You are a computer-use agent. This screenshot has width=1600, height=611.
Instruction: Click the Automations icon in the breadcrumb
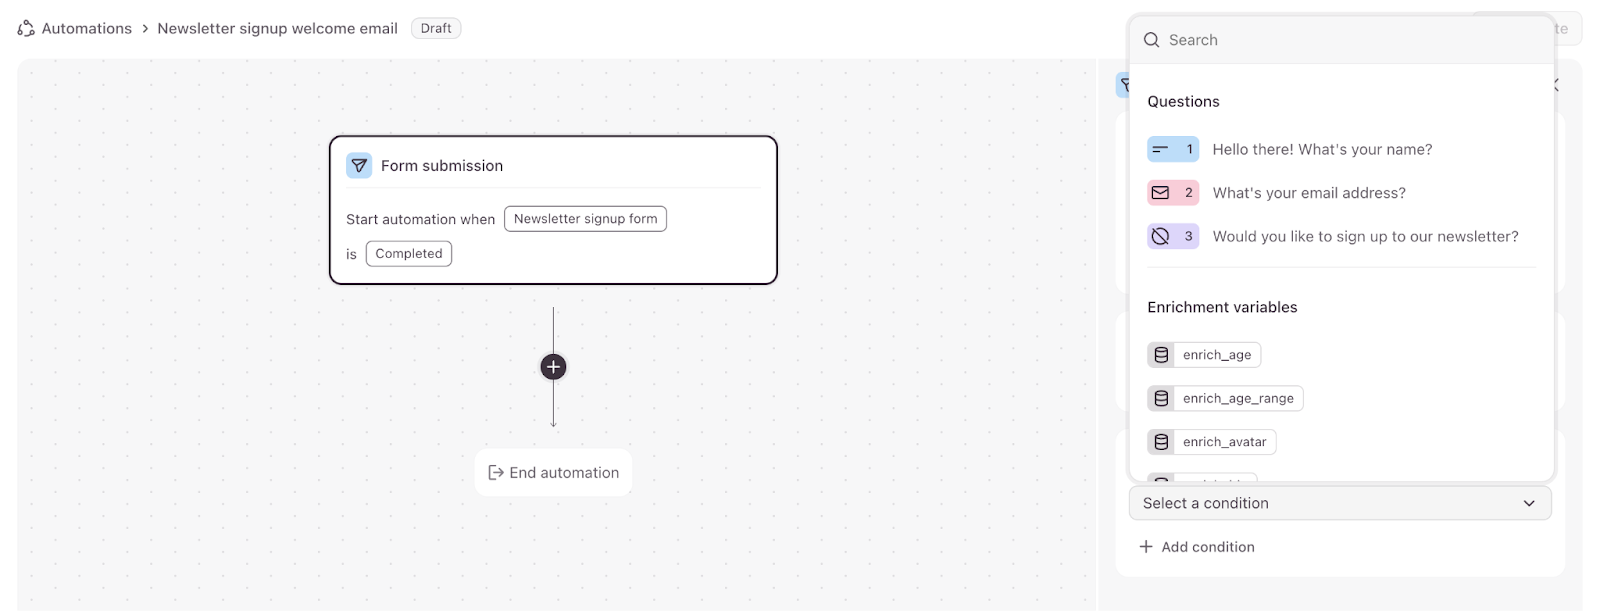26,28
